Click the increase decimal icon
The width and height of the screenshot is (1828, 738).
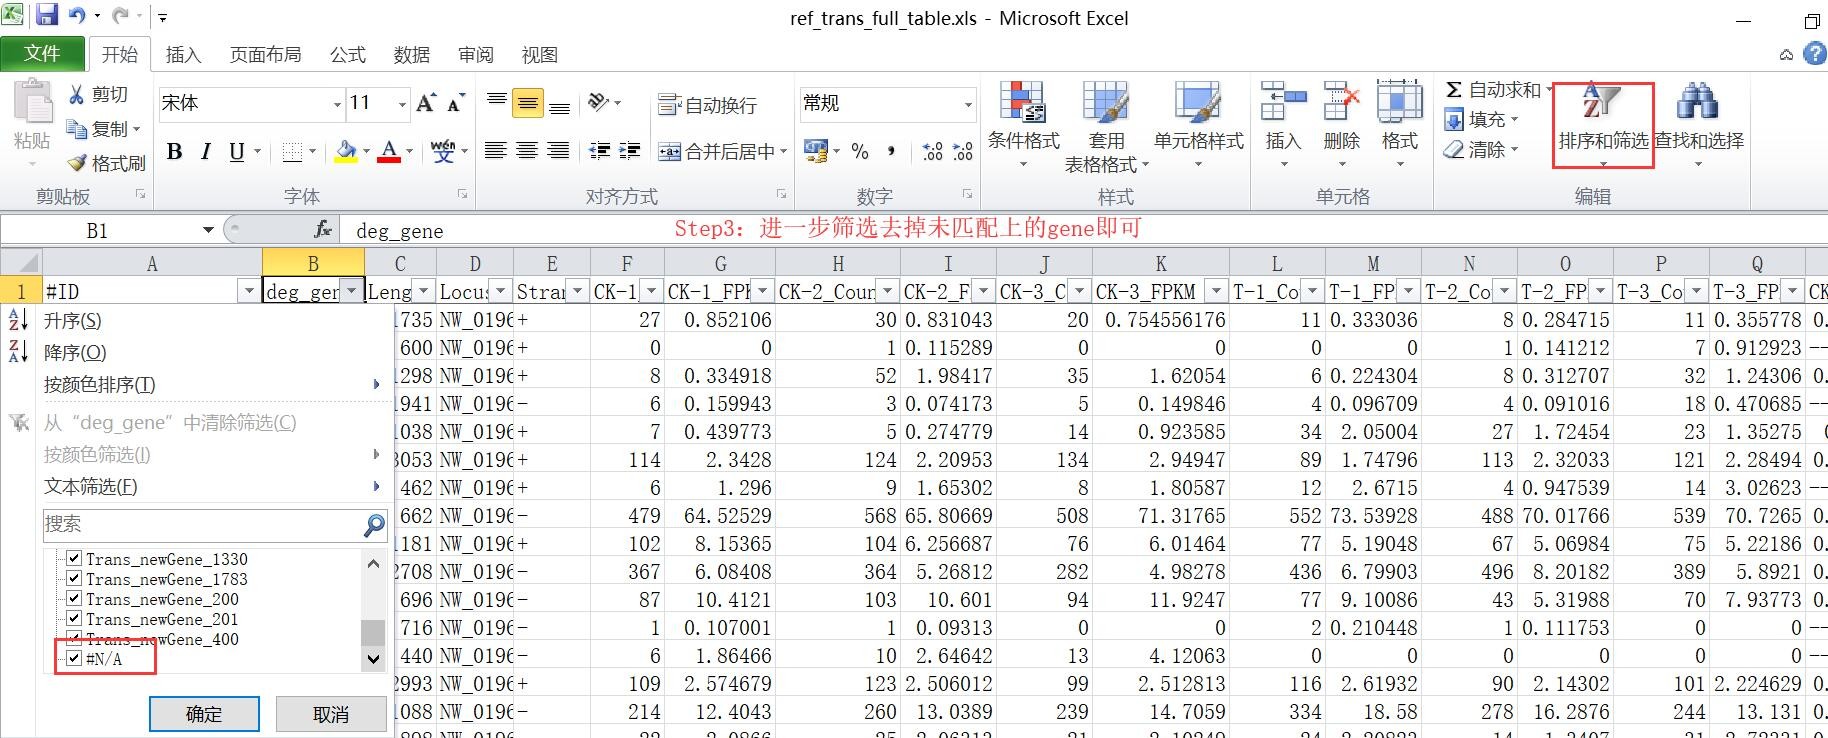932,151
